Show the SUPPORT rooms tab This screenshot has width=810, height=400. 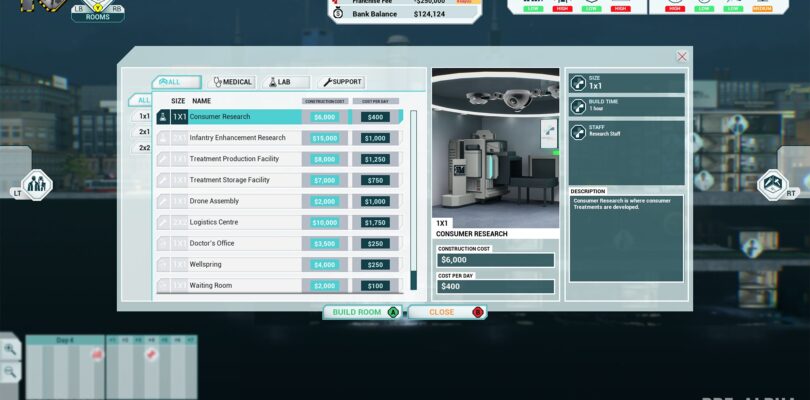341,82
